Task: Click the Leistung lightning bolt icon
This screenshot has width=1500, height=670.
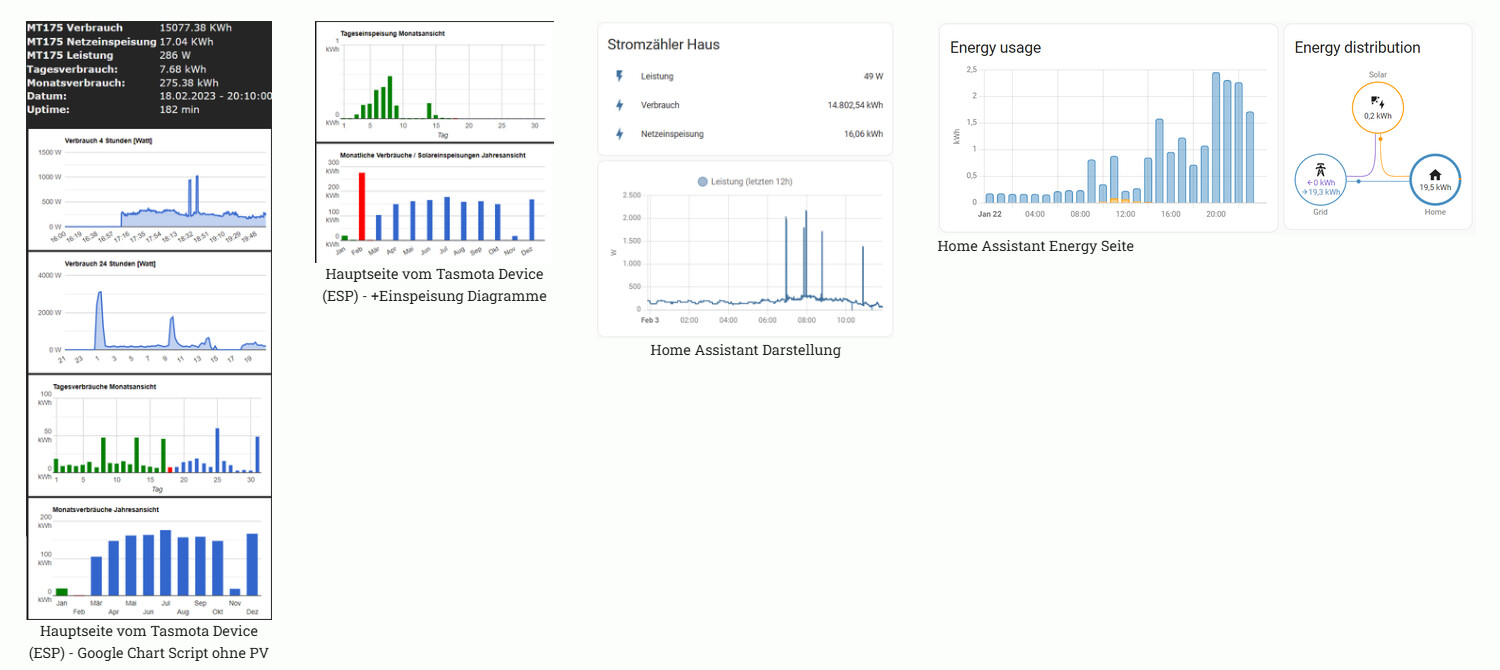Action: 619,76
